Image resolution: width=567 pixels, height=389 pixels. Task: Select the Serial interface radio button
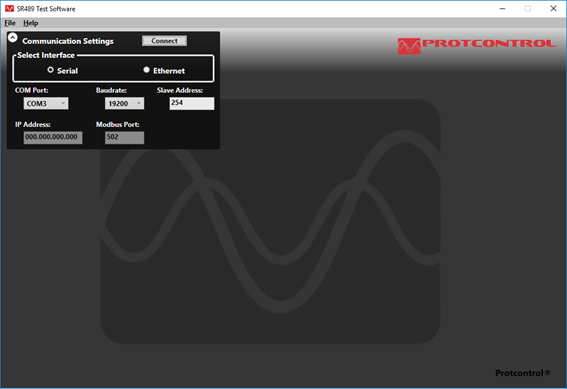[x=51, y=70]
